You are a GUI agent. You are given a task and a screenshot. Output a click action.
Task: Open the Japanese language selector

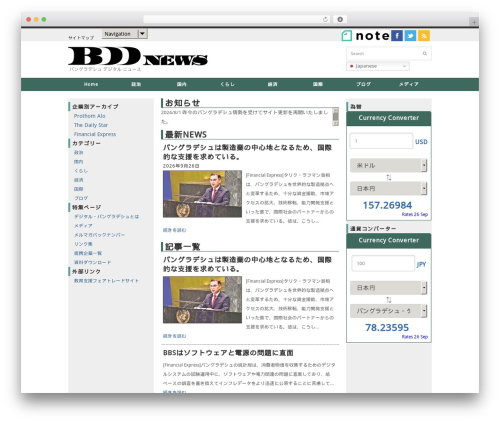(x=378, y=66)
